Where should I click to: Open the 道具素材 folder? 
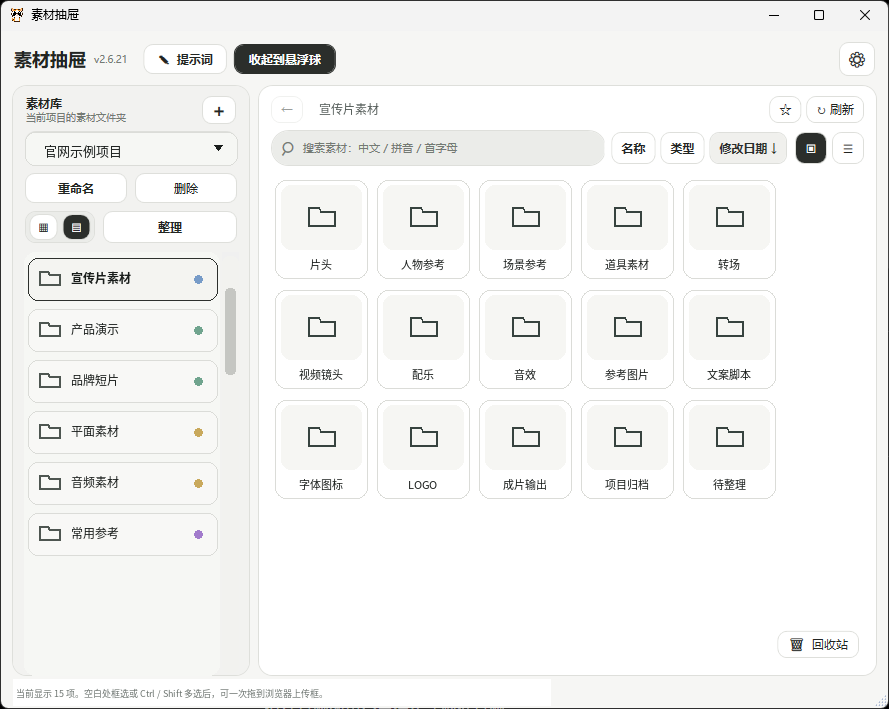(628, 230)
